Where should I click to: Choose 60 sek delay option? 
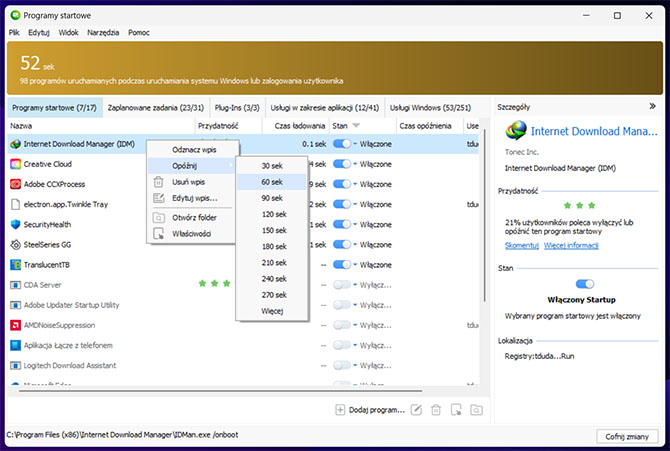pos(272,182)
